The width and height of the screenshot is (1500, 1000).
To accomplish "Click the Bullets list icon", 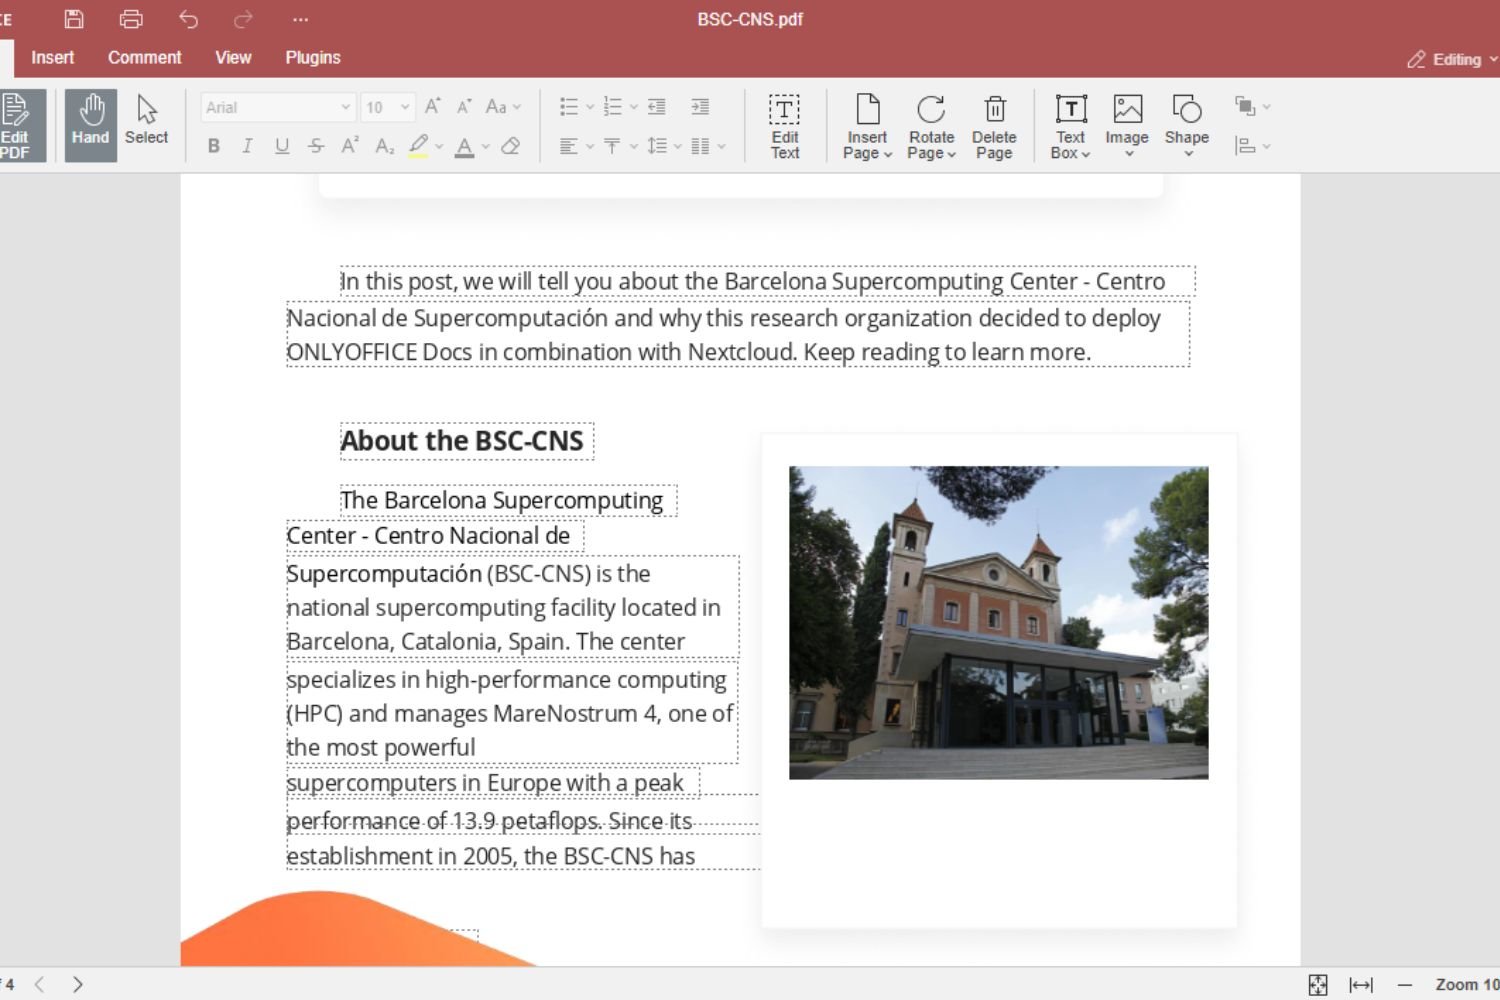I will 569,107.
